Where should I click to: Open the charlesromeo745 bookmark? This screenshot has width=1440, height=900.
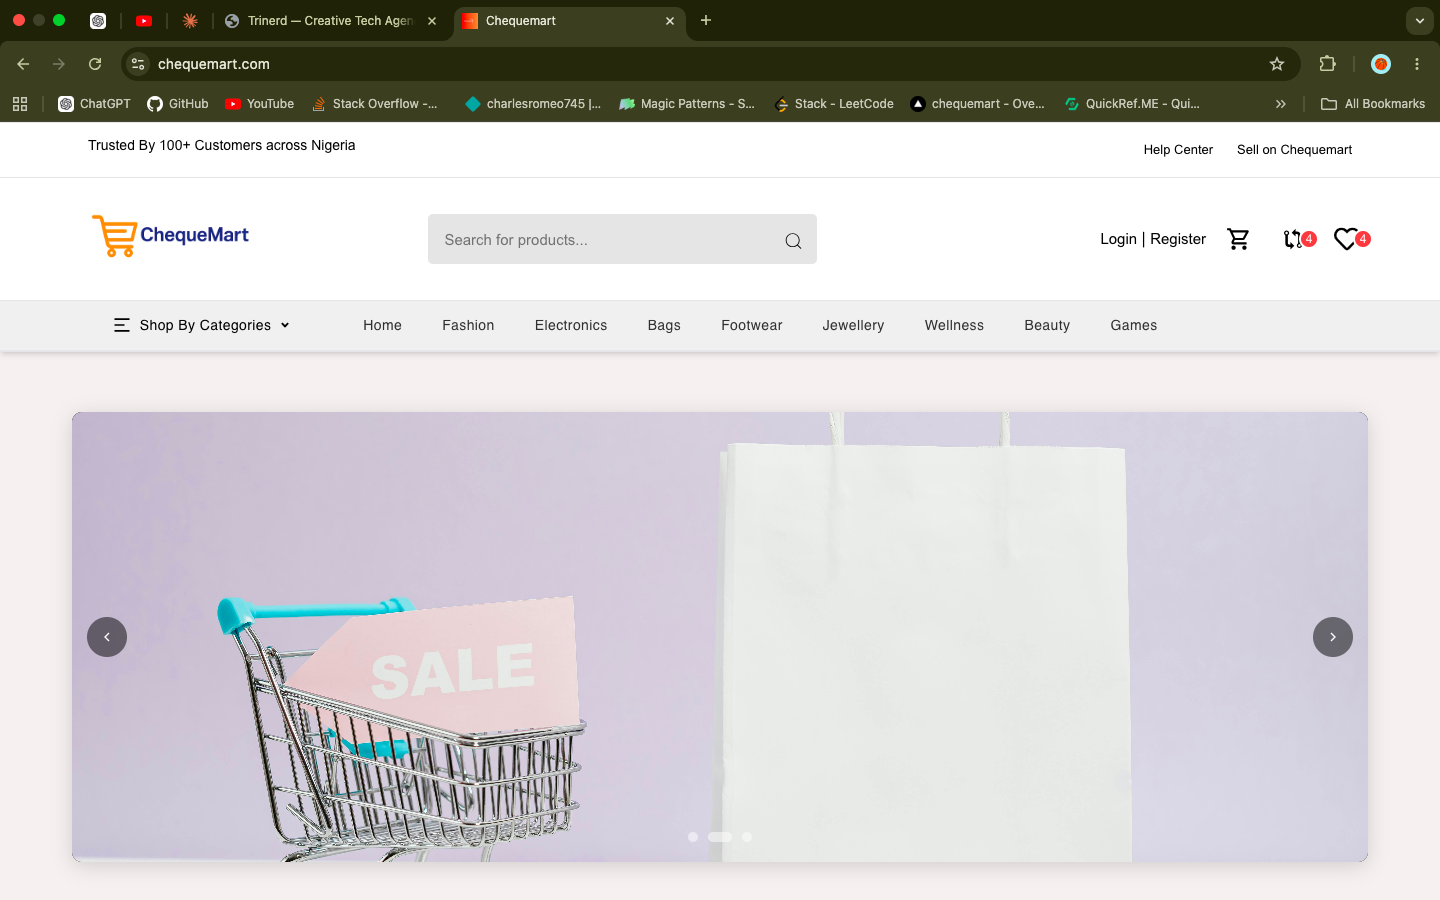pyautogui.click(x=533, y=104)
